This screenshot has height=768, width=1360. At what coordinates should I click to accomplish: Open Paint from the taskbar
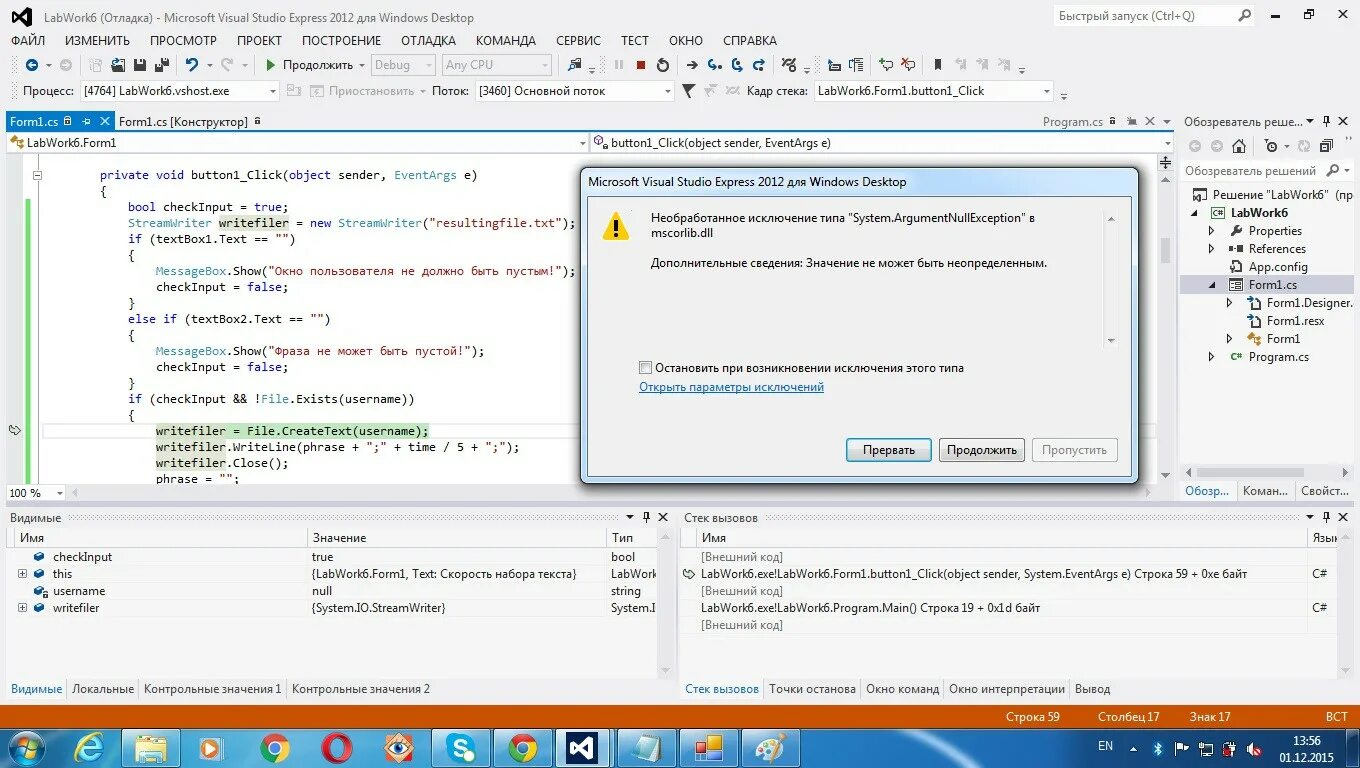click(x=770, y=747)
